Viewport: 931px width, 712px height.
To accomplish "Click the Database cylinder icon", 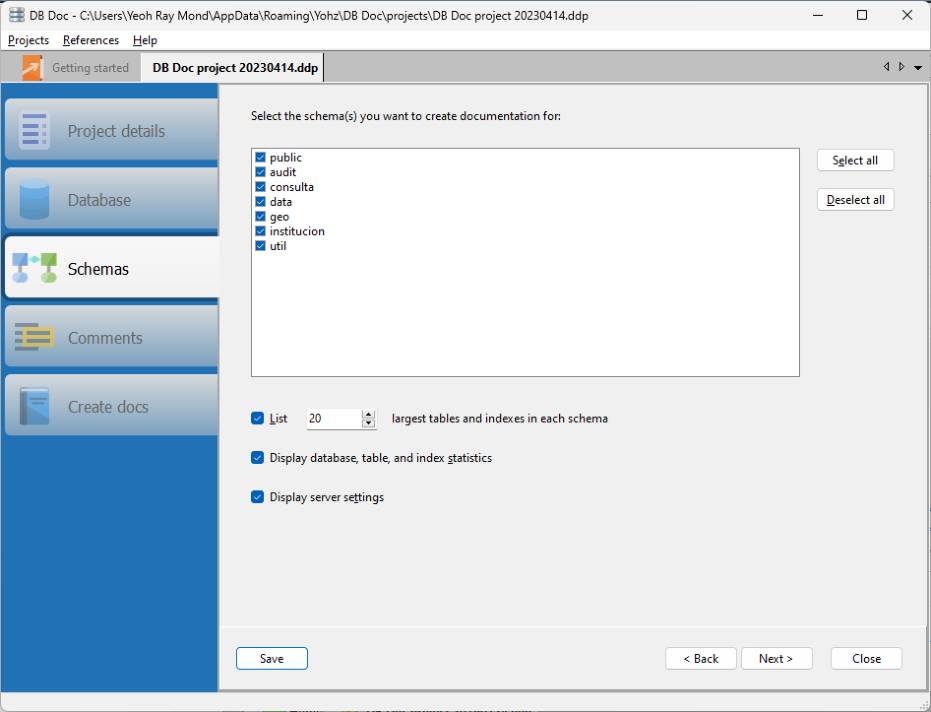I will 35,200.
